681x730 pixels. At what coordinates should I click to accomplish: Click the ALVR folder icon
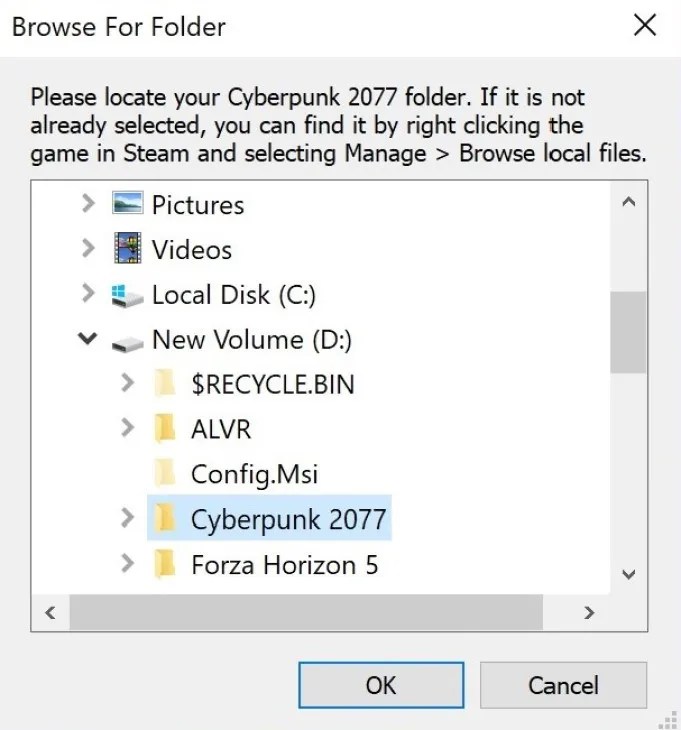(167, 429)
